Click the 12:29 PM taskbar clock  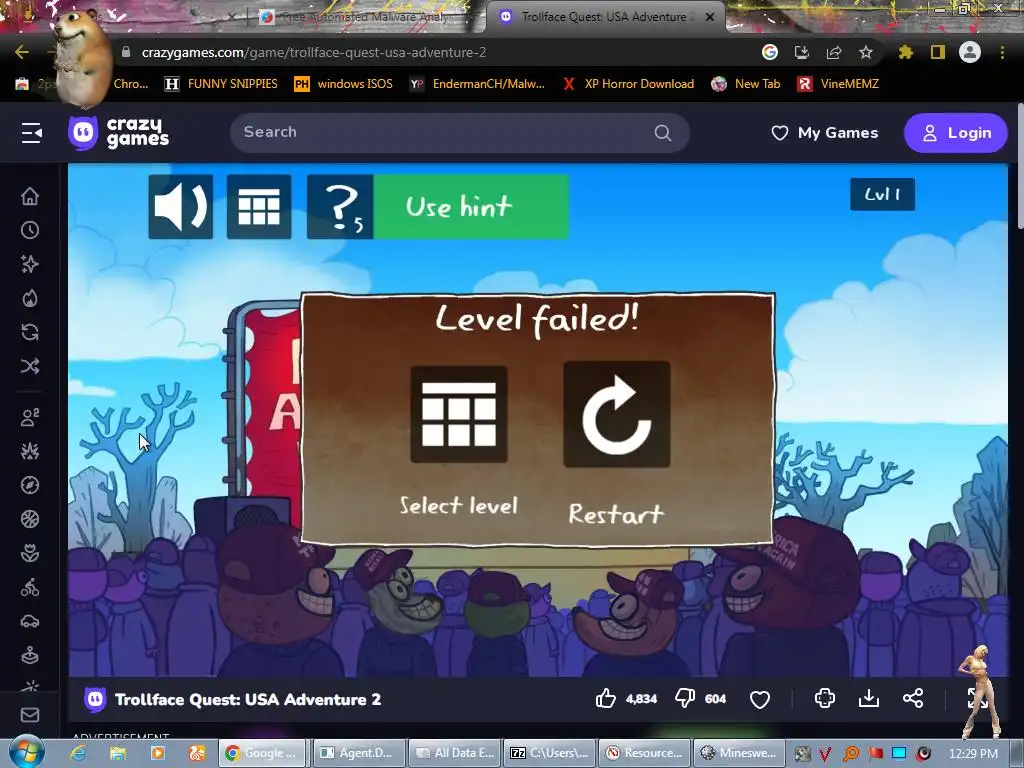pyautogui.click(x=973, y=753)
